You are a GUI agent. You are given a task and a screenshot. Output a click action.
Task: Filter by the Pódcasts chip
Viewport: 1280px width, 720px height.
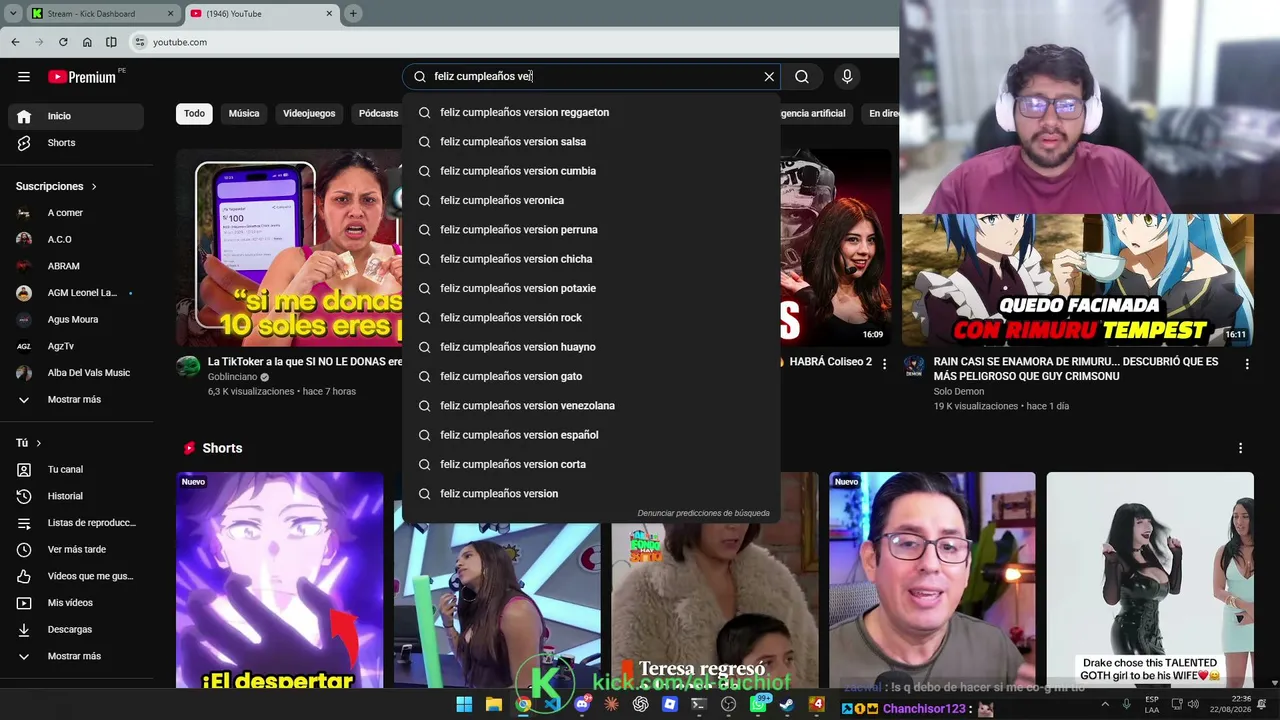(x=378, y=114)
